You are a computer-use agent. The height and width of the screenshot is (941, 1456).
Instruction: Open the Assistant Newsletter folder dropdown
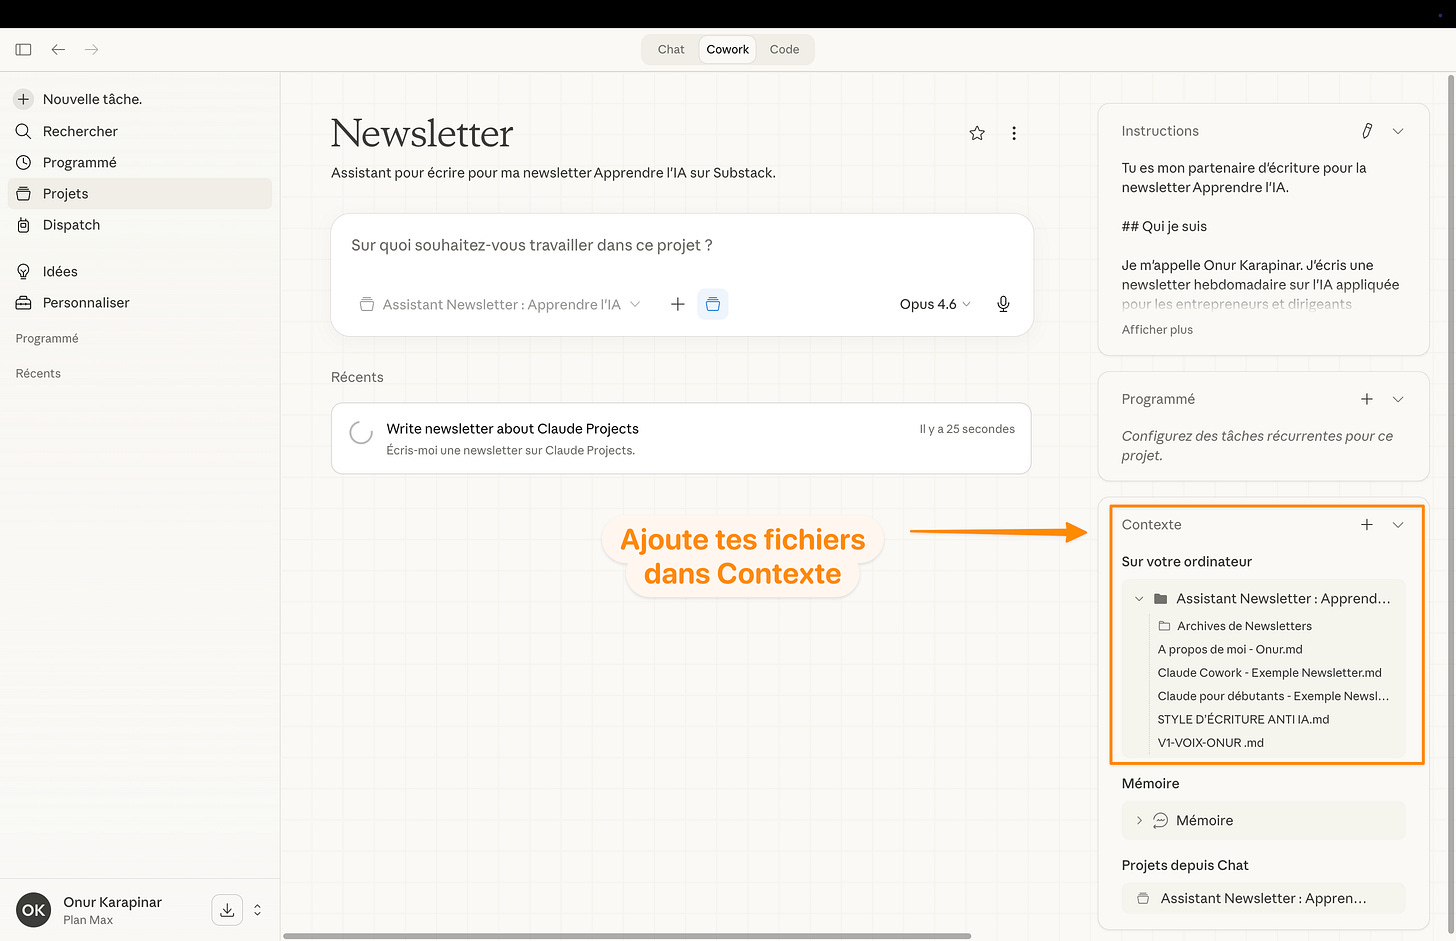pyautogui.click(x=500, y=304)
